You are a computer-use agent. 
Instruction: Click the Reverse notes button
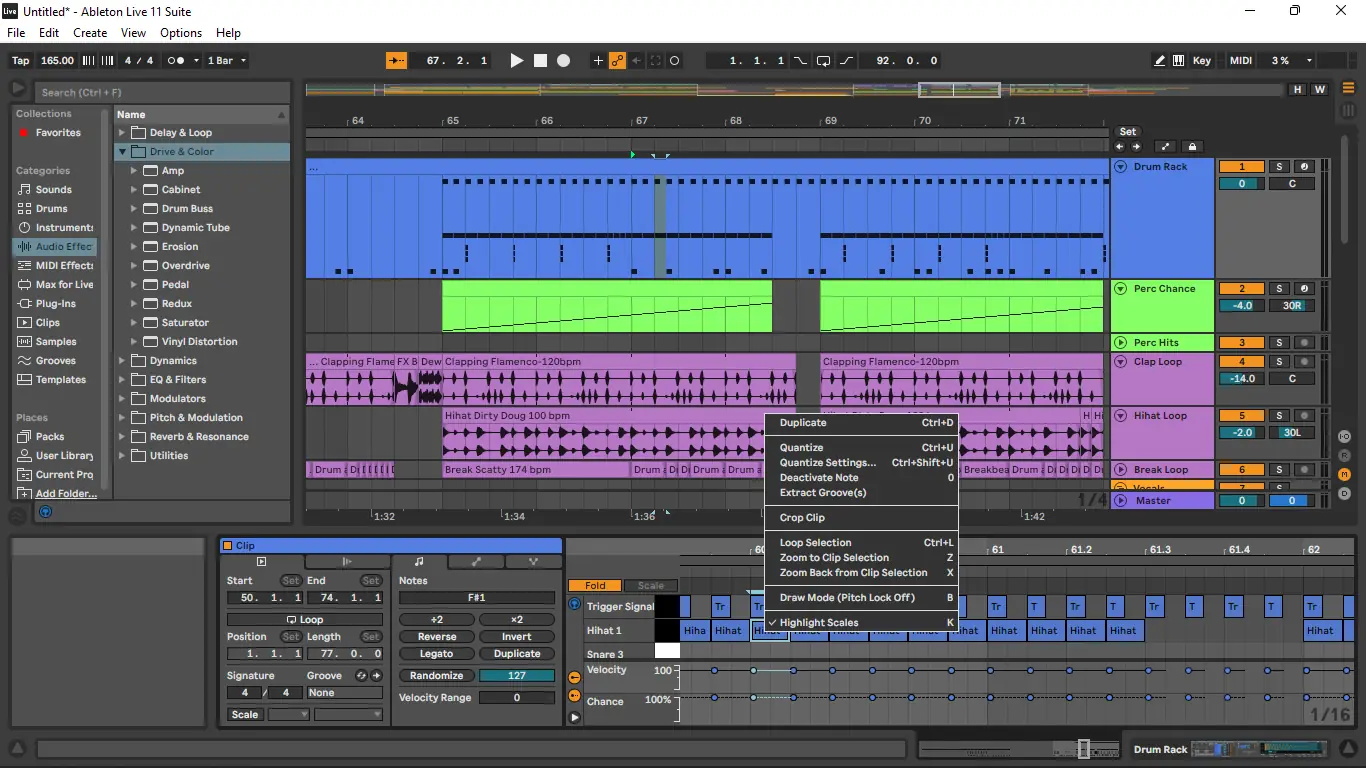(x=437, y=637)
